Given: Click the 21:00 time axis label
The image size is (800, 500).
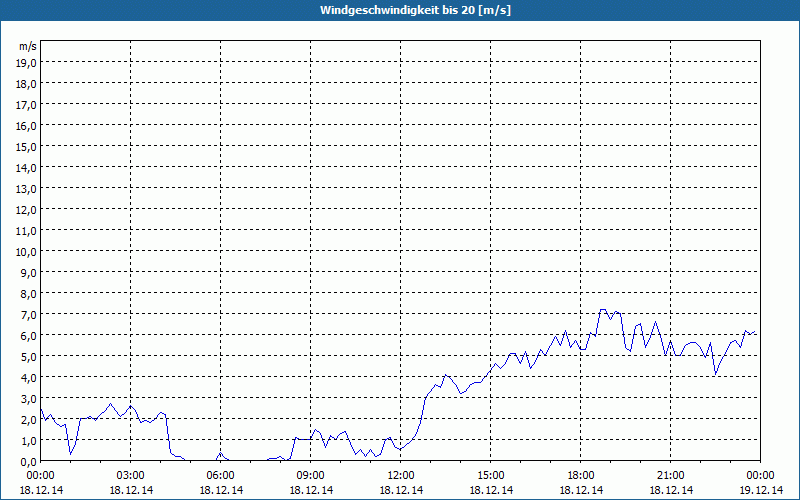Looking at the screenshot, I should (670, 476).
